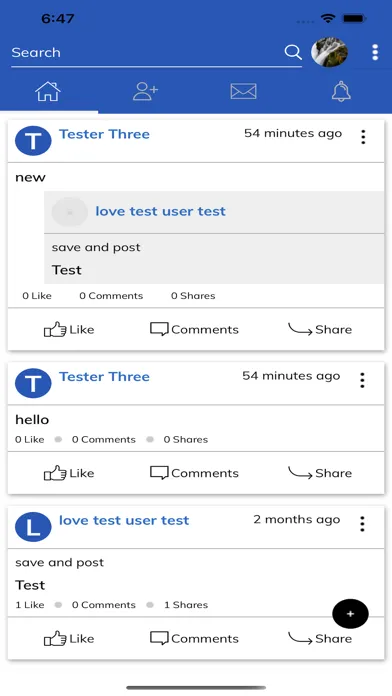Share the "hello" post
The image size is (392, 696).
pos(320,473)
